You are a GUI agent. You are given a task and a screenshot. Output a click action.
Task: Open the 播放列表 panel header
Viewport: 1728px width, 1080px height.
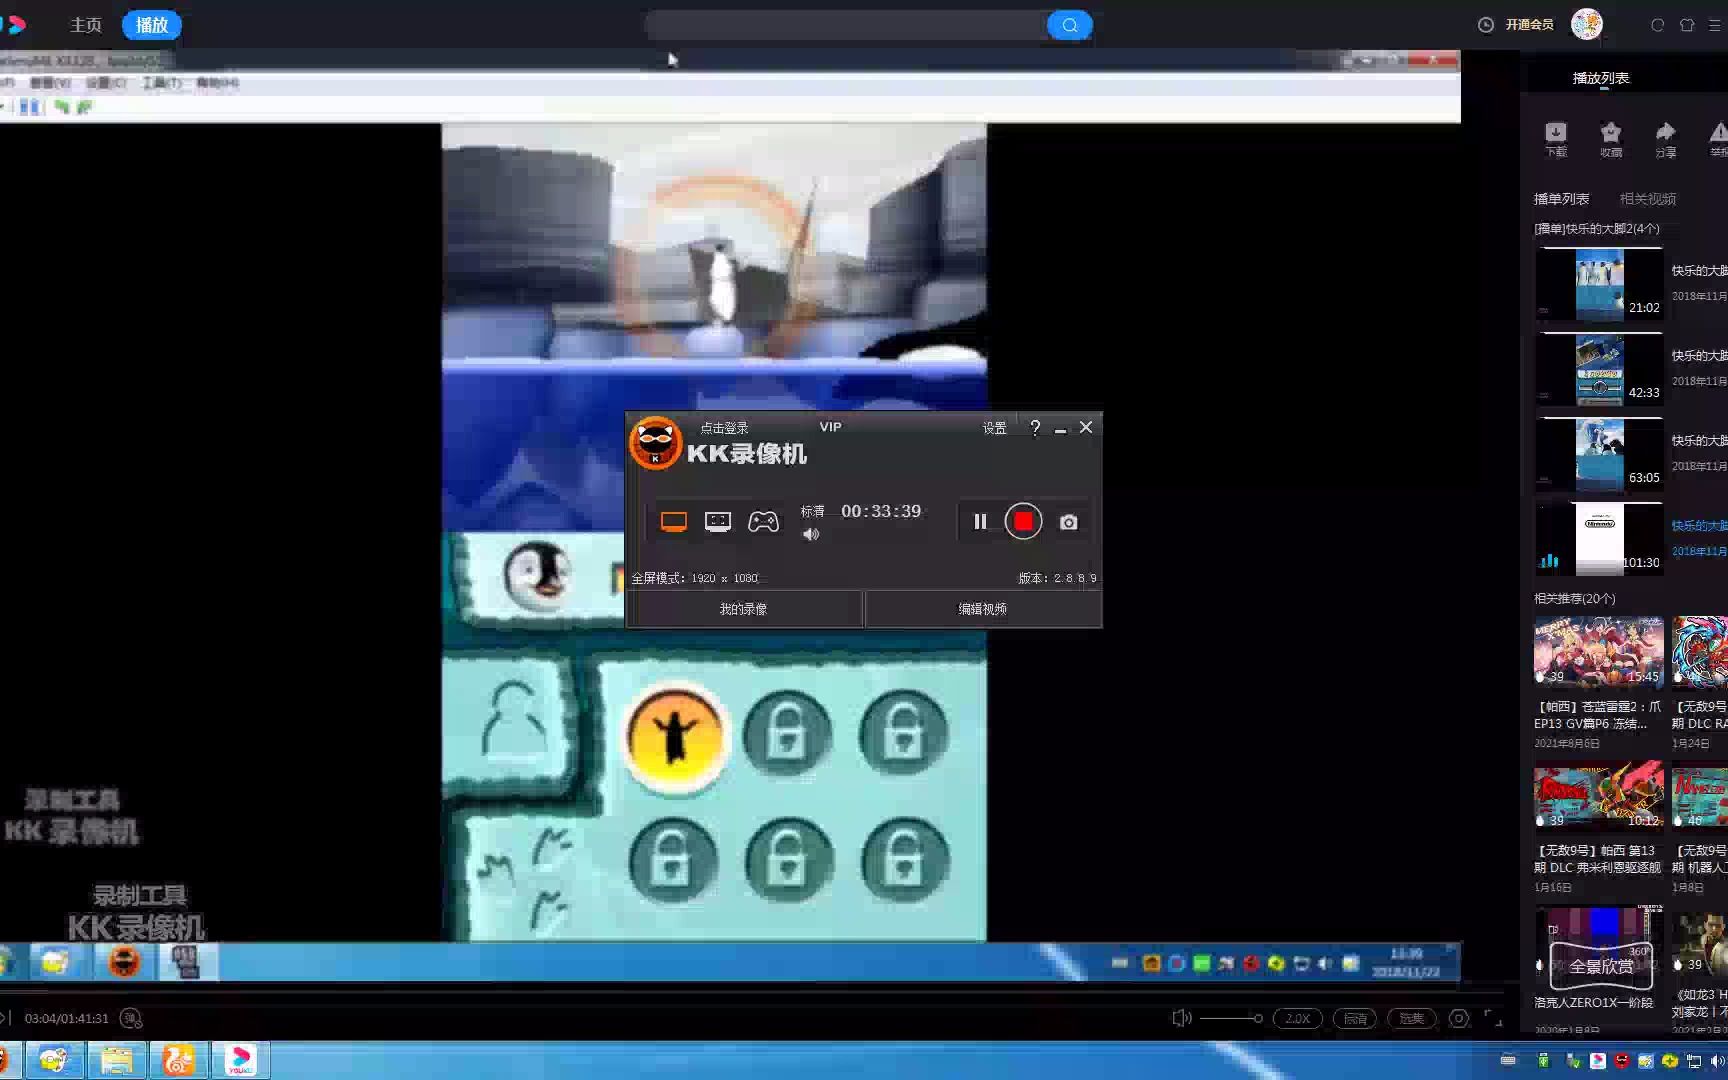click(x=1600, y=78)
